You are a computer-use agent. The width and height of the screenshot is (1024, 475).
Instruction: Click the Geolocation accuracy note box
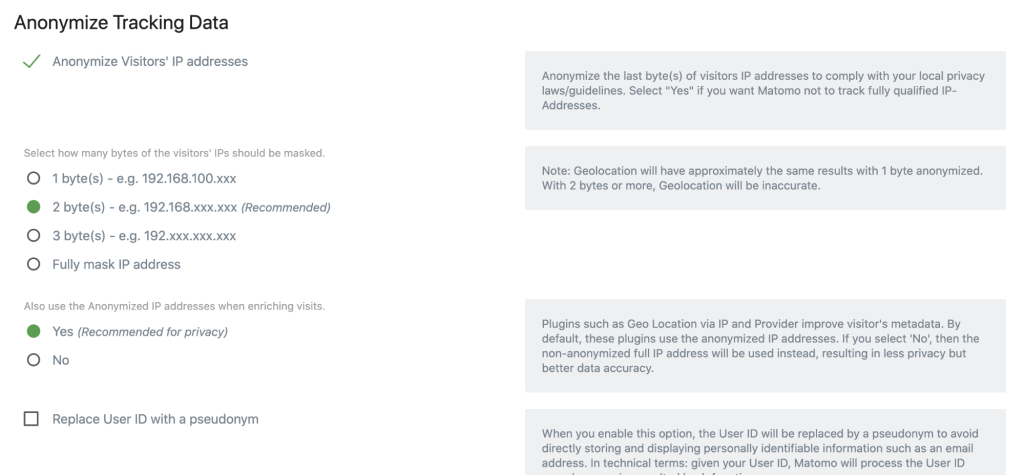(765, 178)
